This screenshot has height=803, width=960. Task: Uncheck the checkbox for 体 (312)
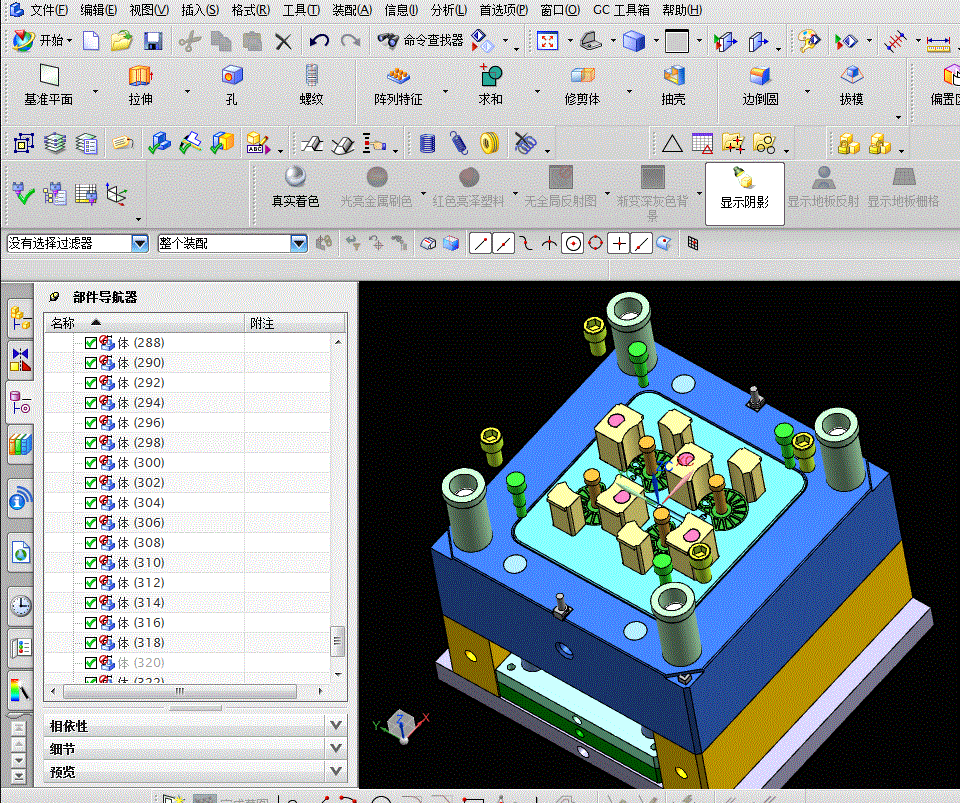tap(91, 583)
